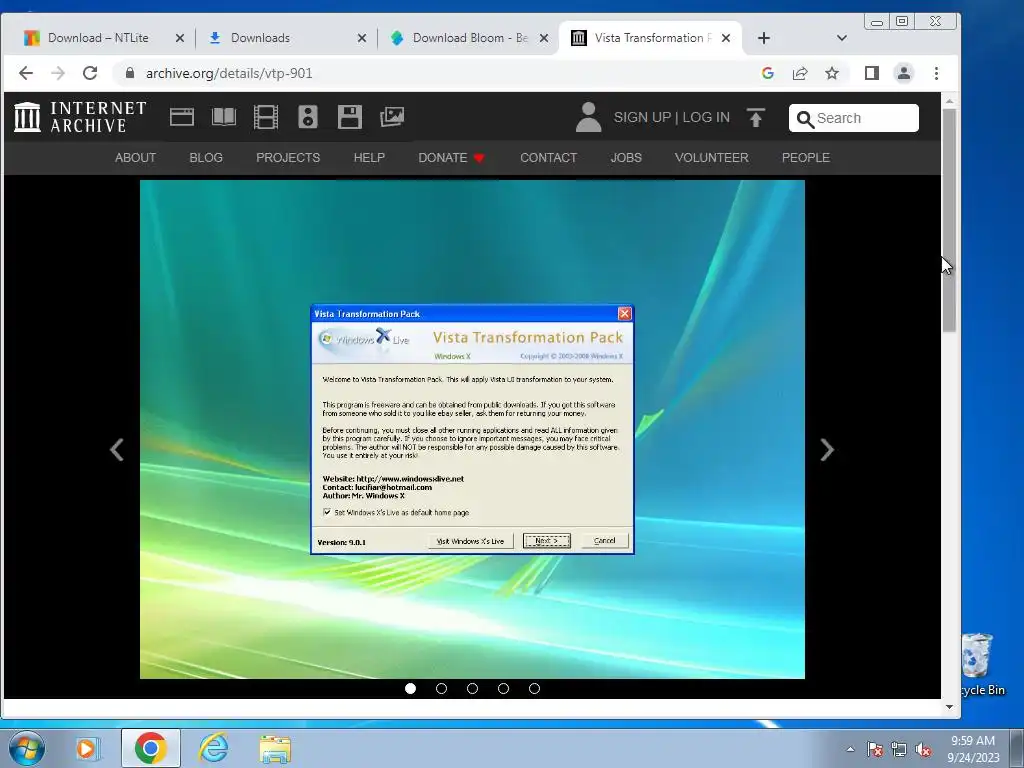Click the SIGN UP link

(x=642, y=118)
